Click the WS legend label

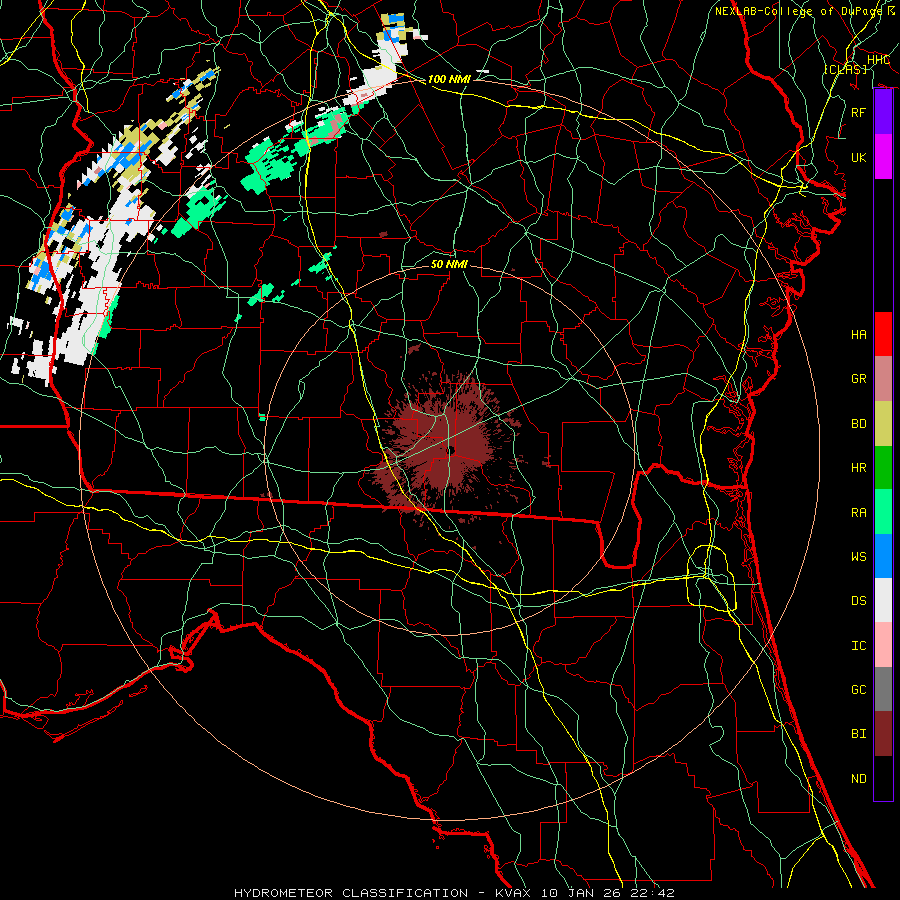pos(859,556)
